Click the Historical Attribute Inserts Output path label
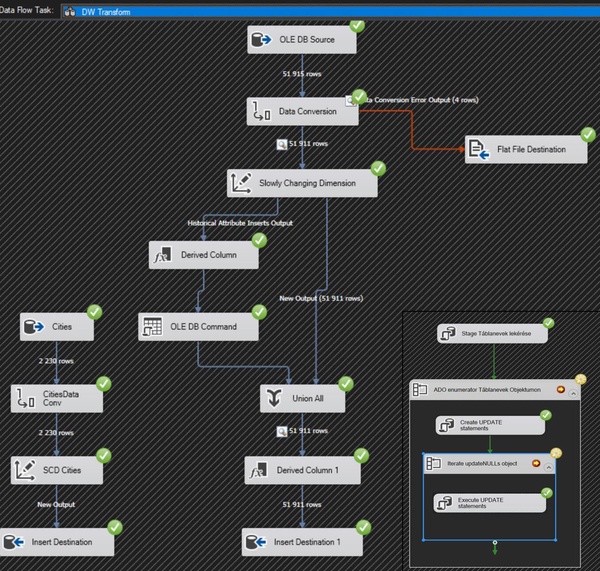 coord(240,223)
